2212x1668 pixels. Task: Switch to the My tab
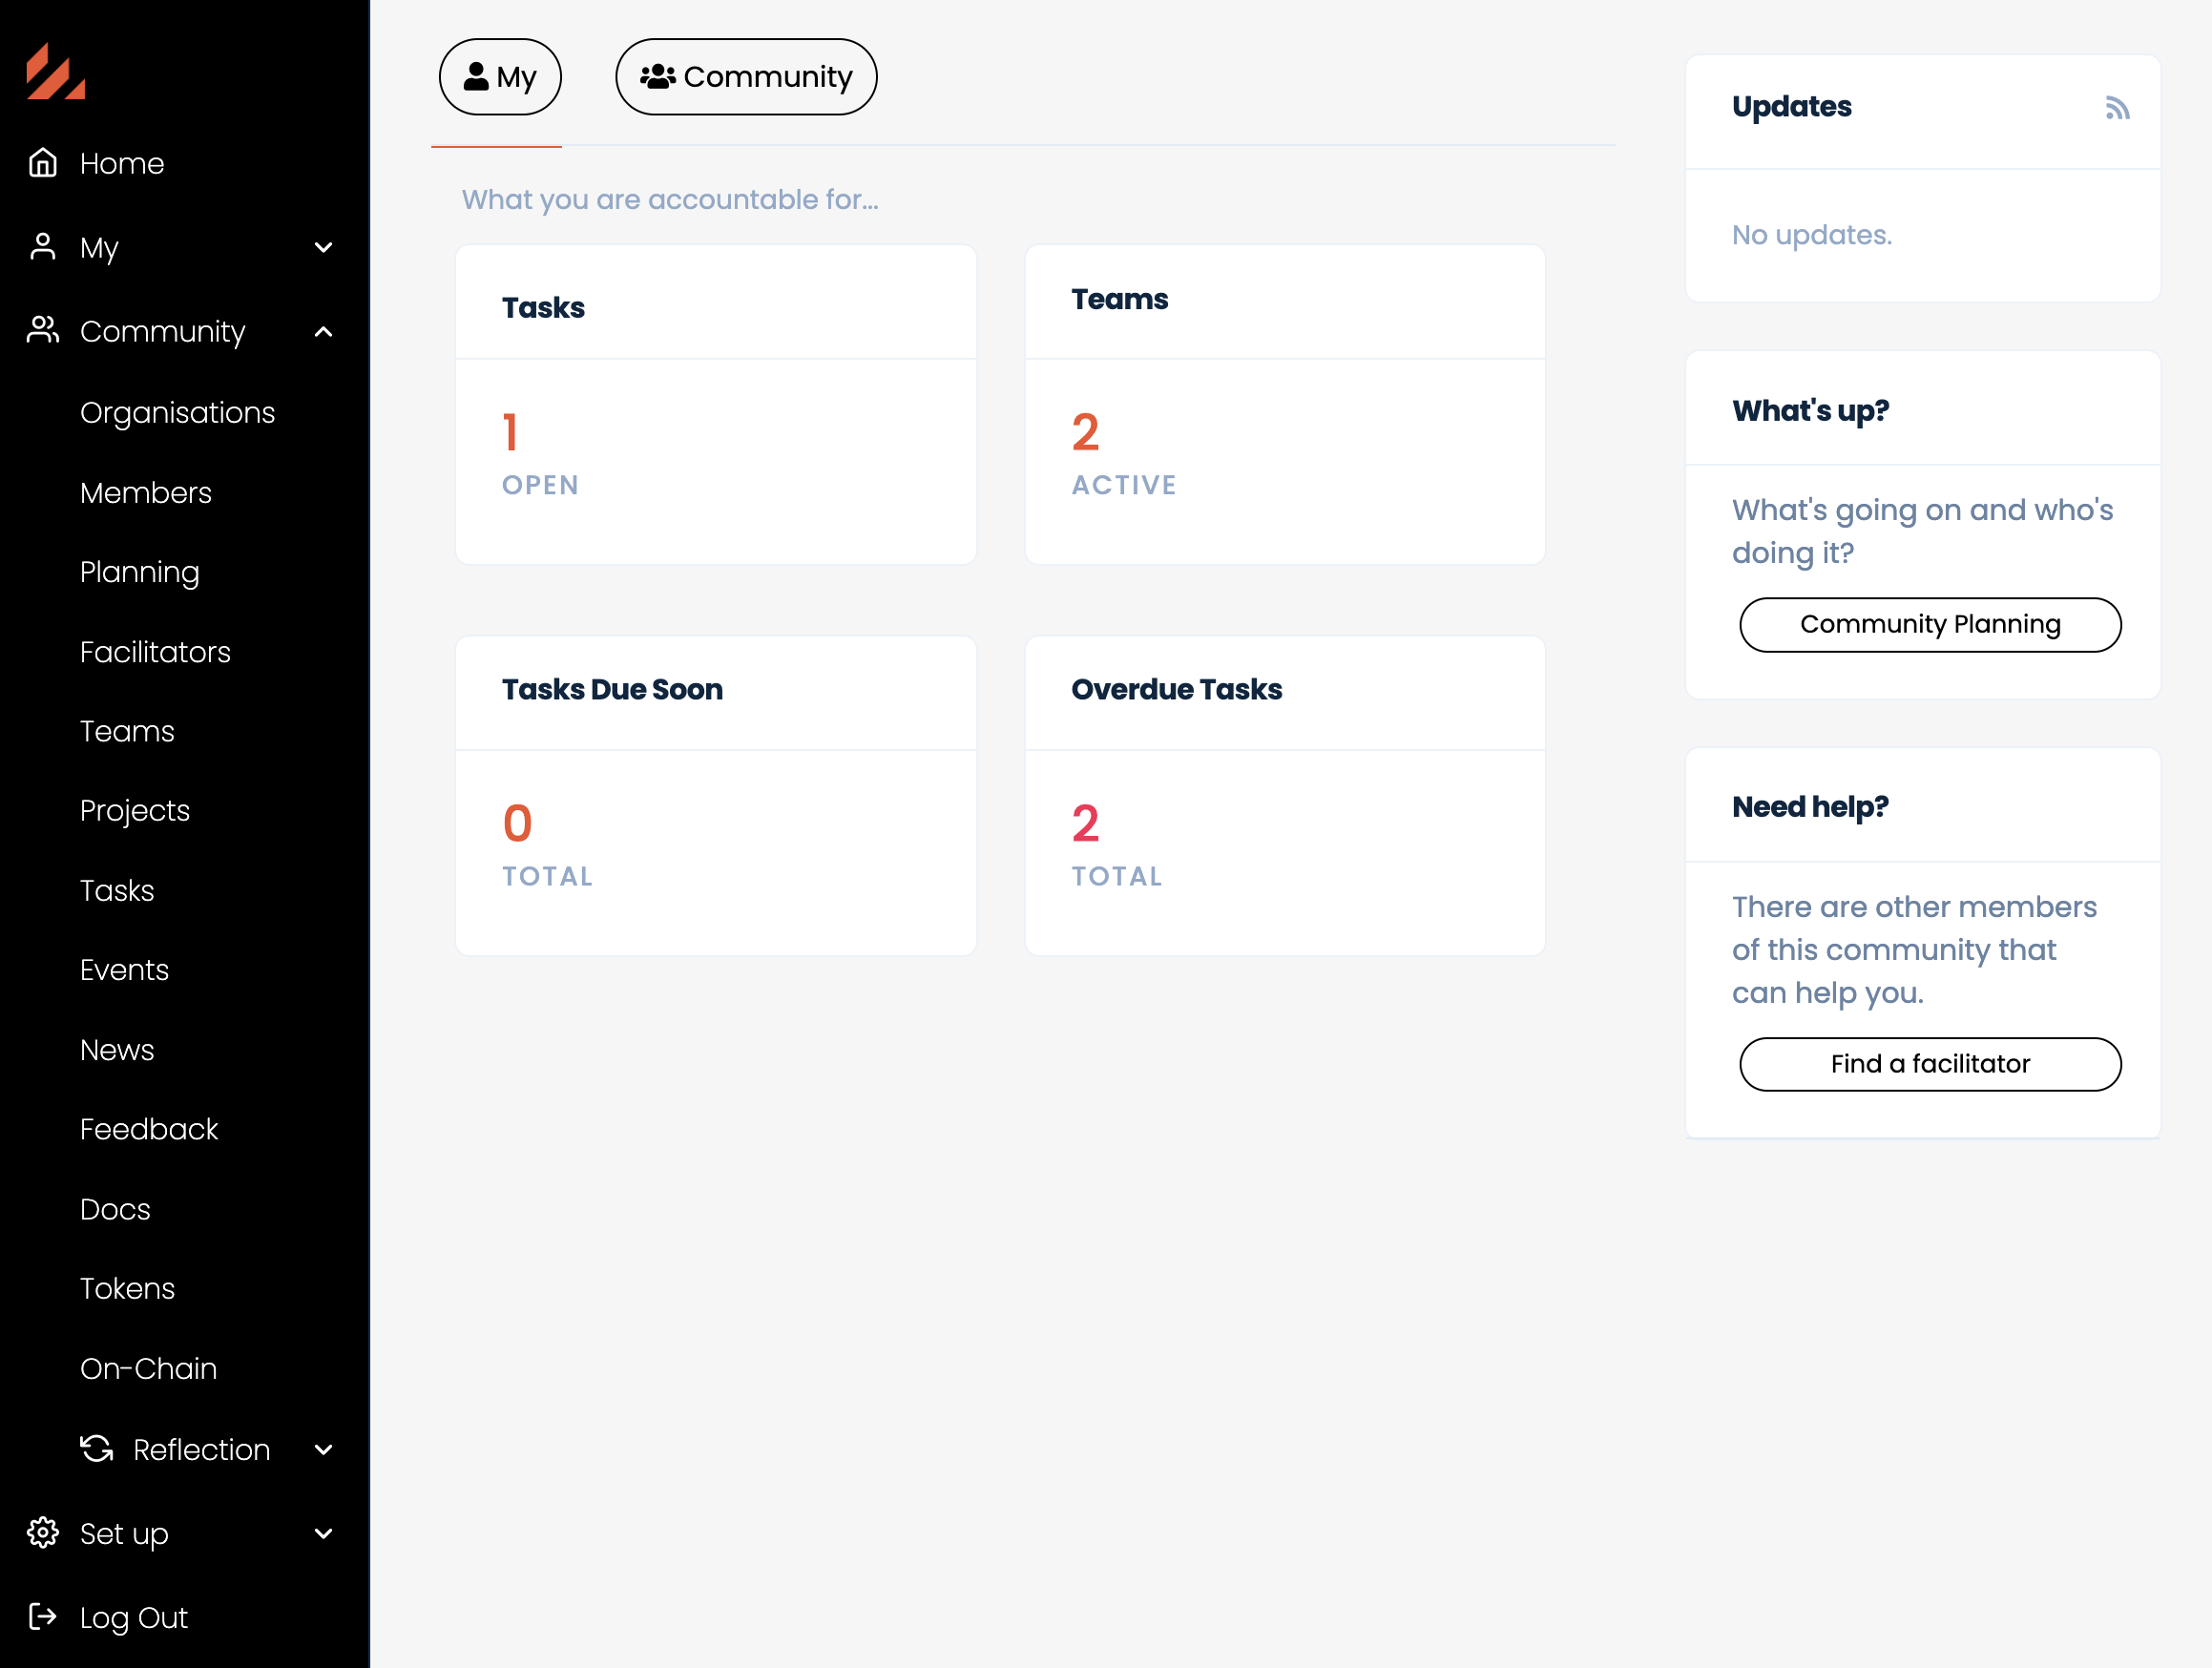click(500, 77)
